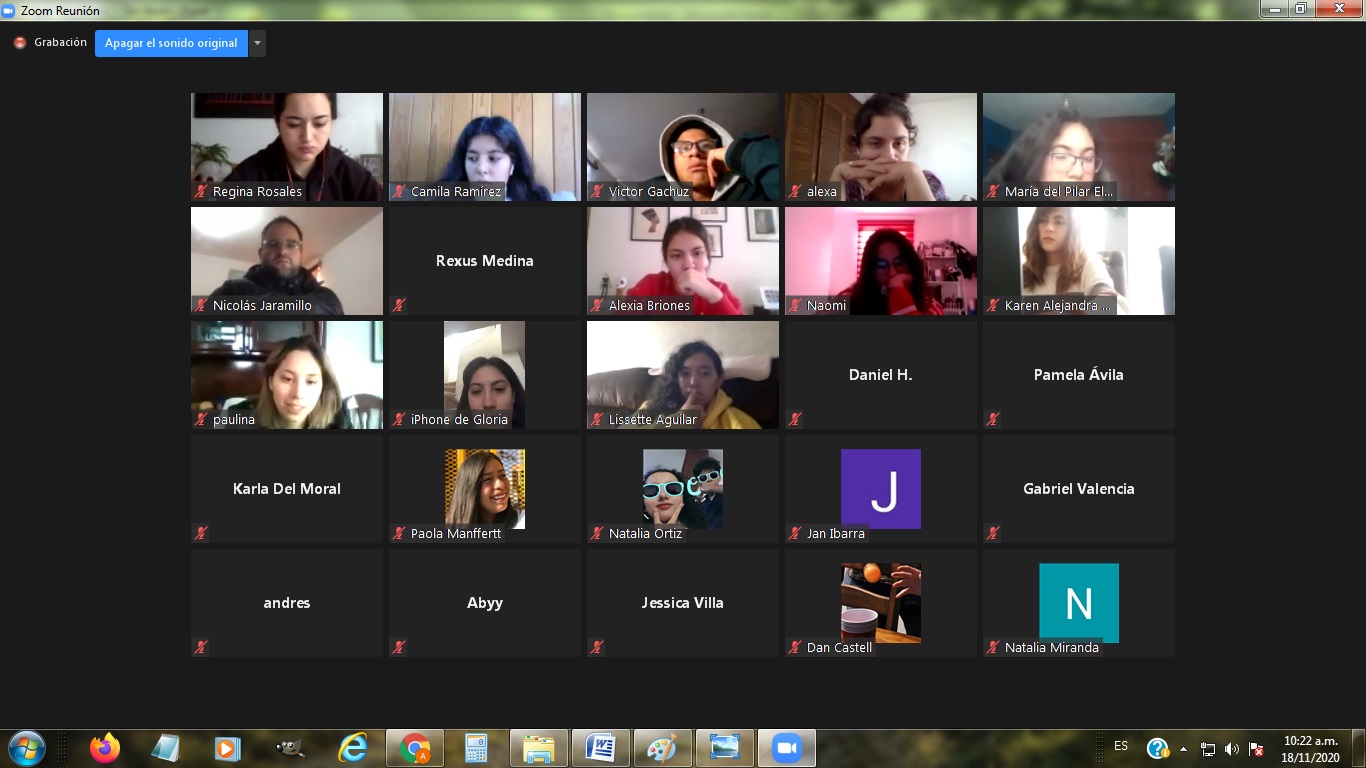Viewport: 1366px width, 768px height.
Task: Click Dan Castell profile picture
Action: (x=881, y=602)
